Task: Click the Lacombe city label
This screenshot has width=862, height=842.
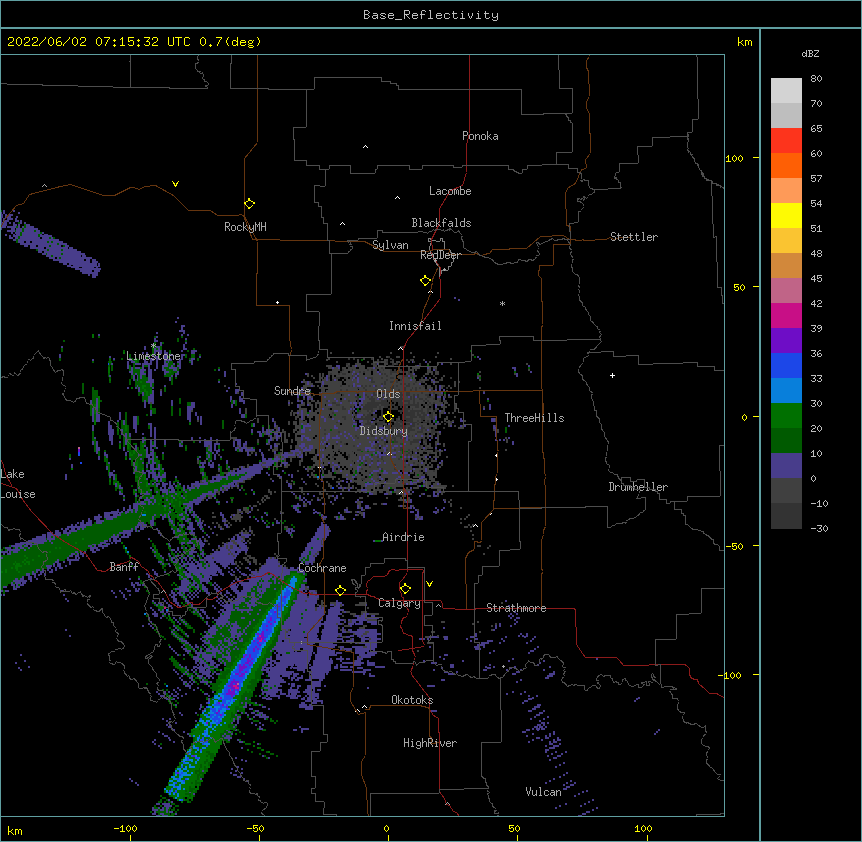Action: pos(450,191)
